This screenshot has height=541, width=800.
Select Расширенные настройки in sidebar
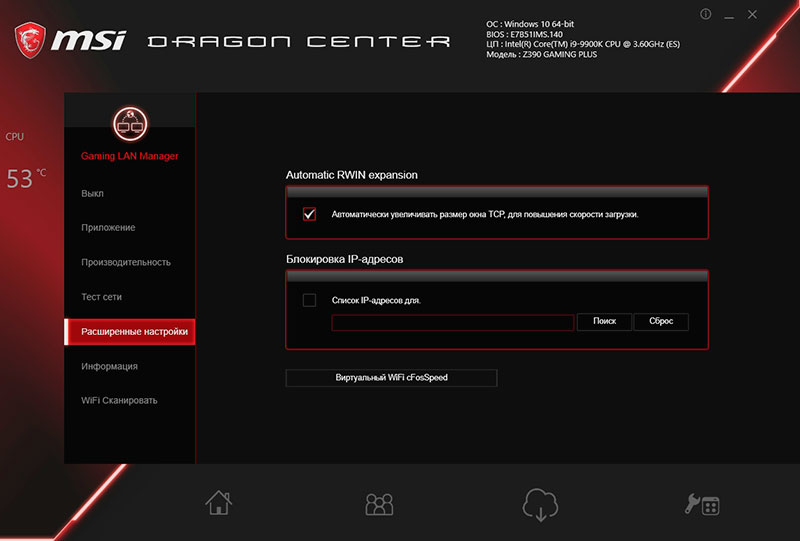[x=130, y=332]
